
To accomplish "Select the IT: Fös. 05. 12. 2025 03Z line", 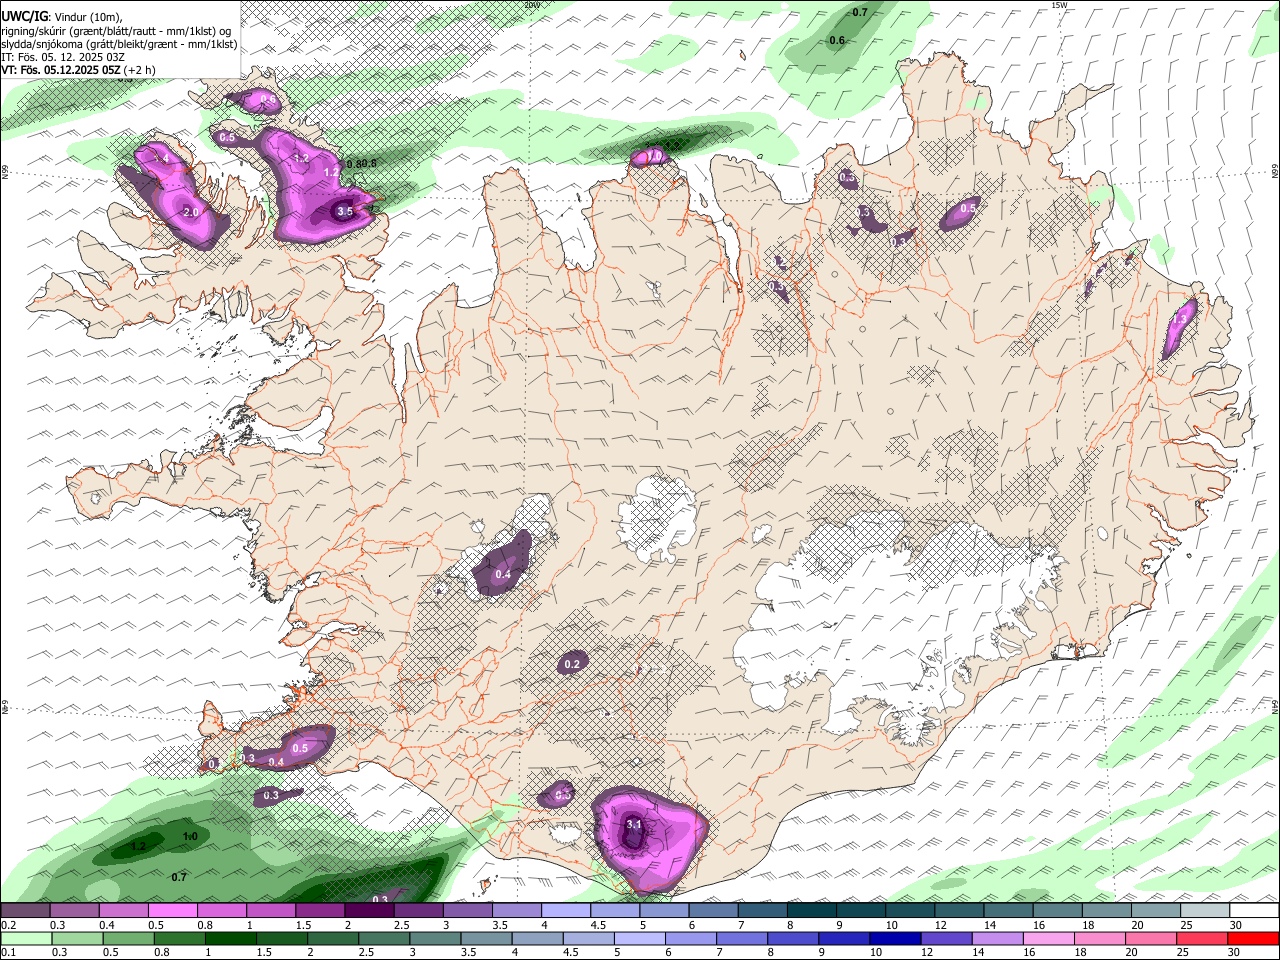I will 63,57.
